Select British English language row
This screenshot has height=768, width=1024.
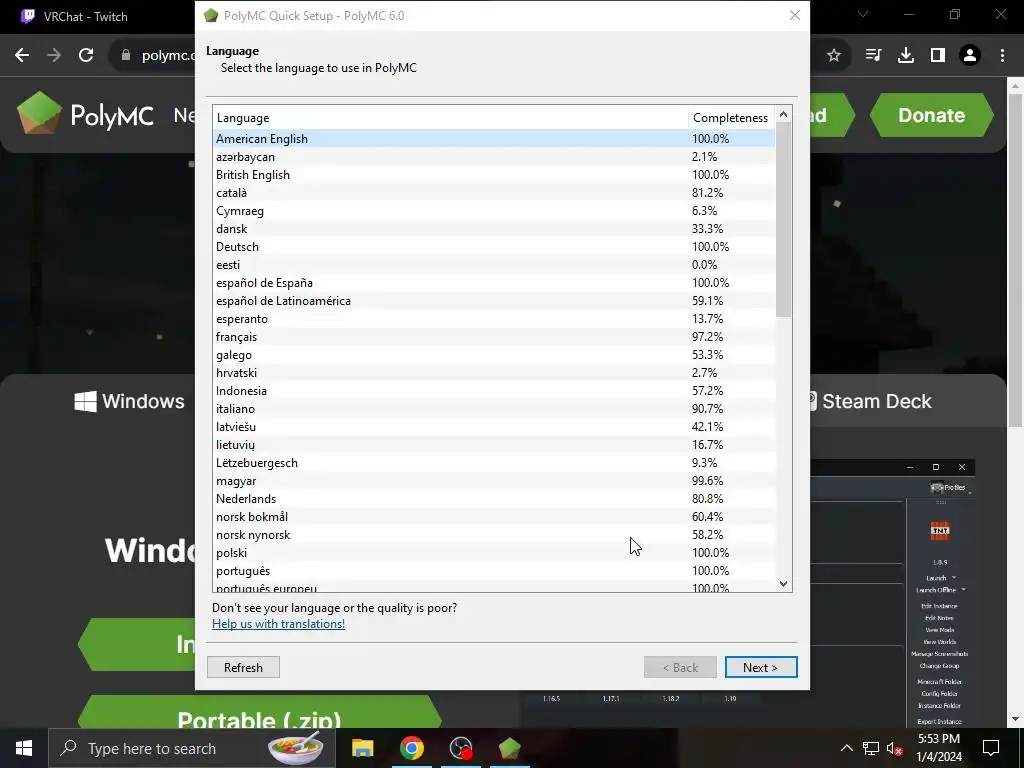pyautogui.click(x=494, y=174)
